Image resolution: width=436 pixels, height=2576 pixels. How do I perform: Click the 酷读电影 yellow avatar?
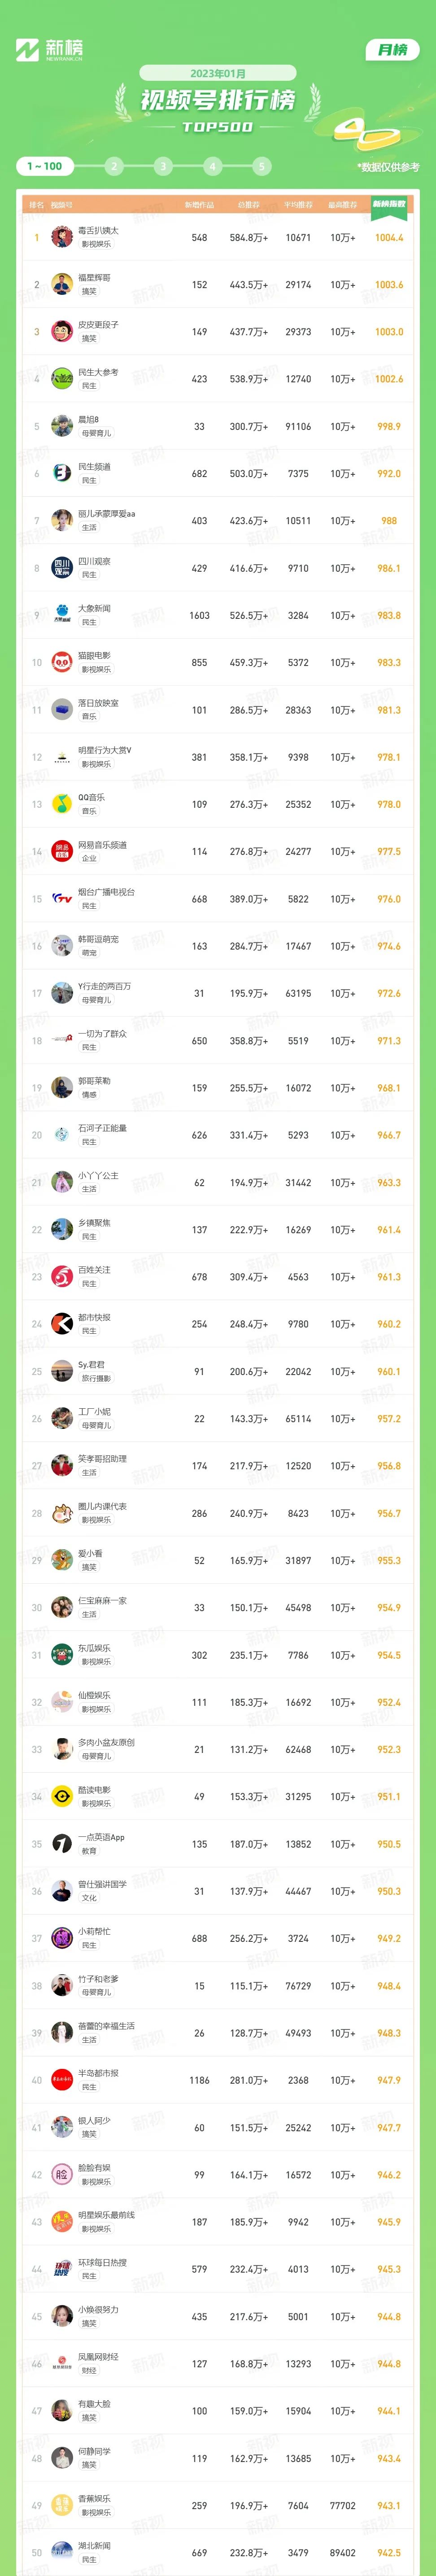(62, 1797)
